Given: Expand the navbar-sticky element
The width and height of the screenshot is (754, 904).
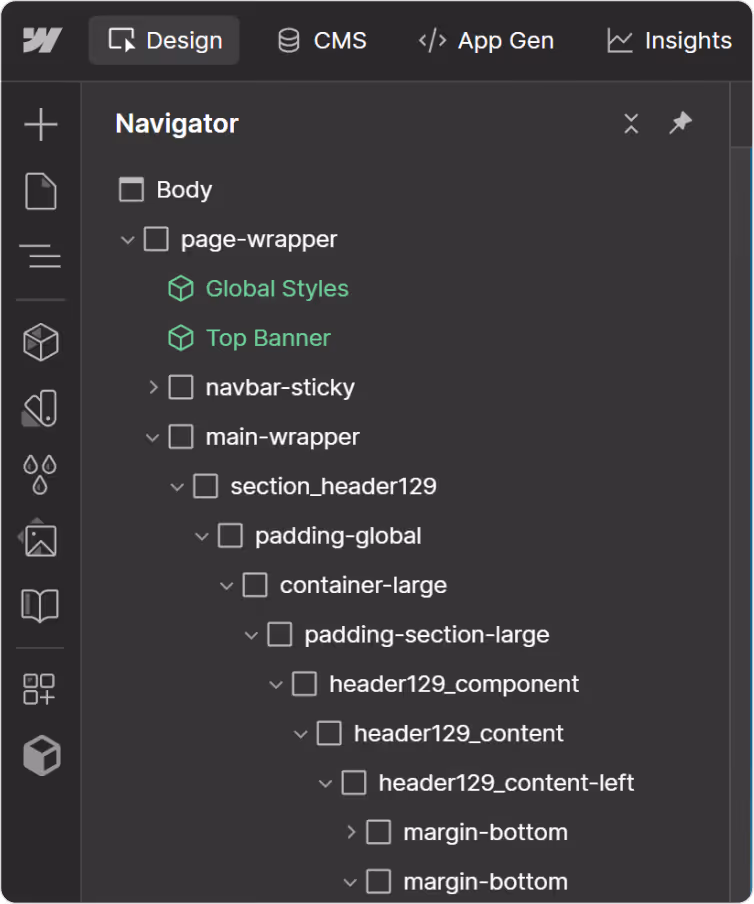Looking at the screenshot, I should click(152, 387).
